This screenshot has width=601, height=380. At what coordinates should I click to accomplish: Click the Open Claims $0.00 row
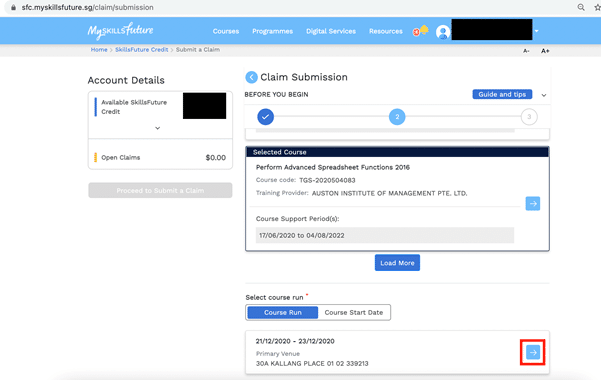click(160, 158)
